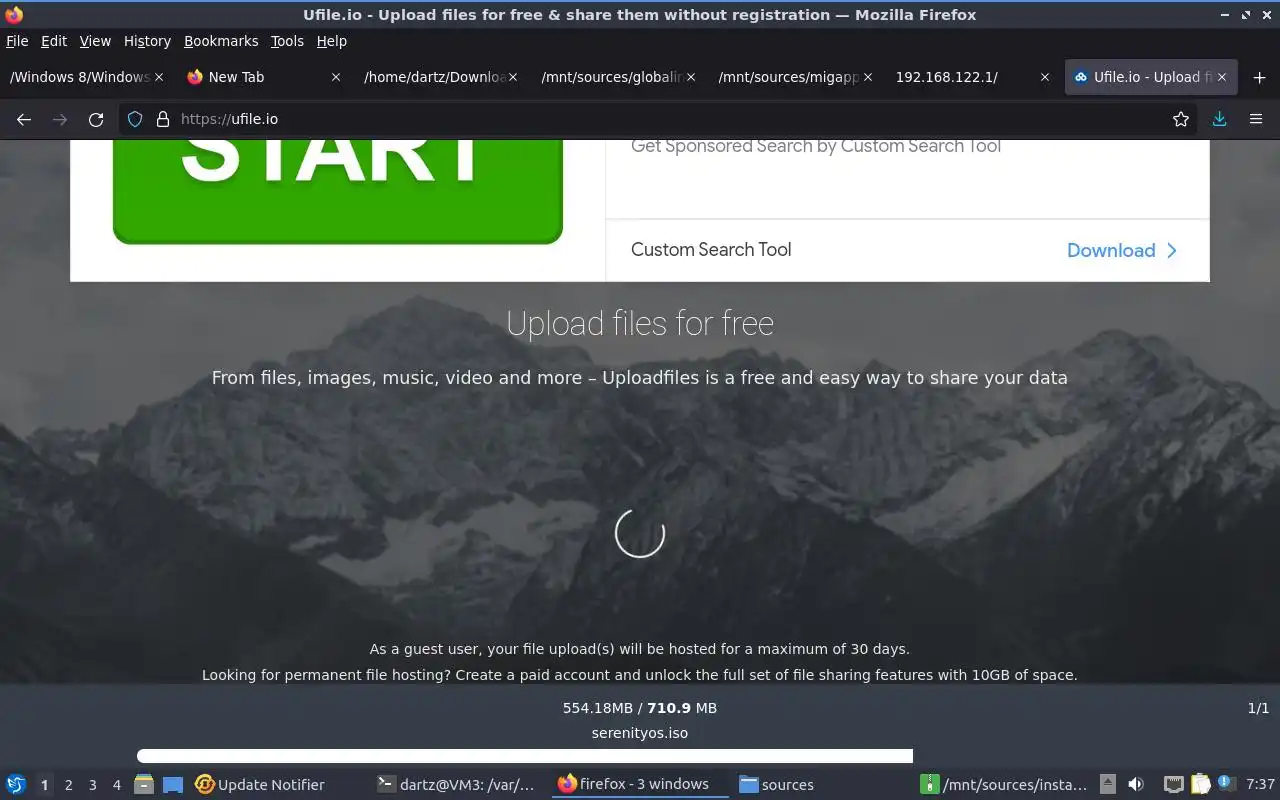The image size is (1280, 800).
Task: Open the Edit menu
Action: 54,41
